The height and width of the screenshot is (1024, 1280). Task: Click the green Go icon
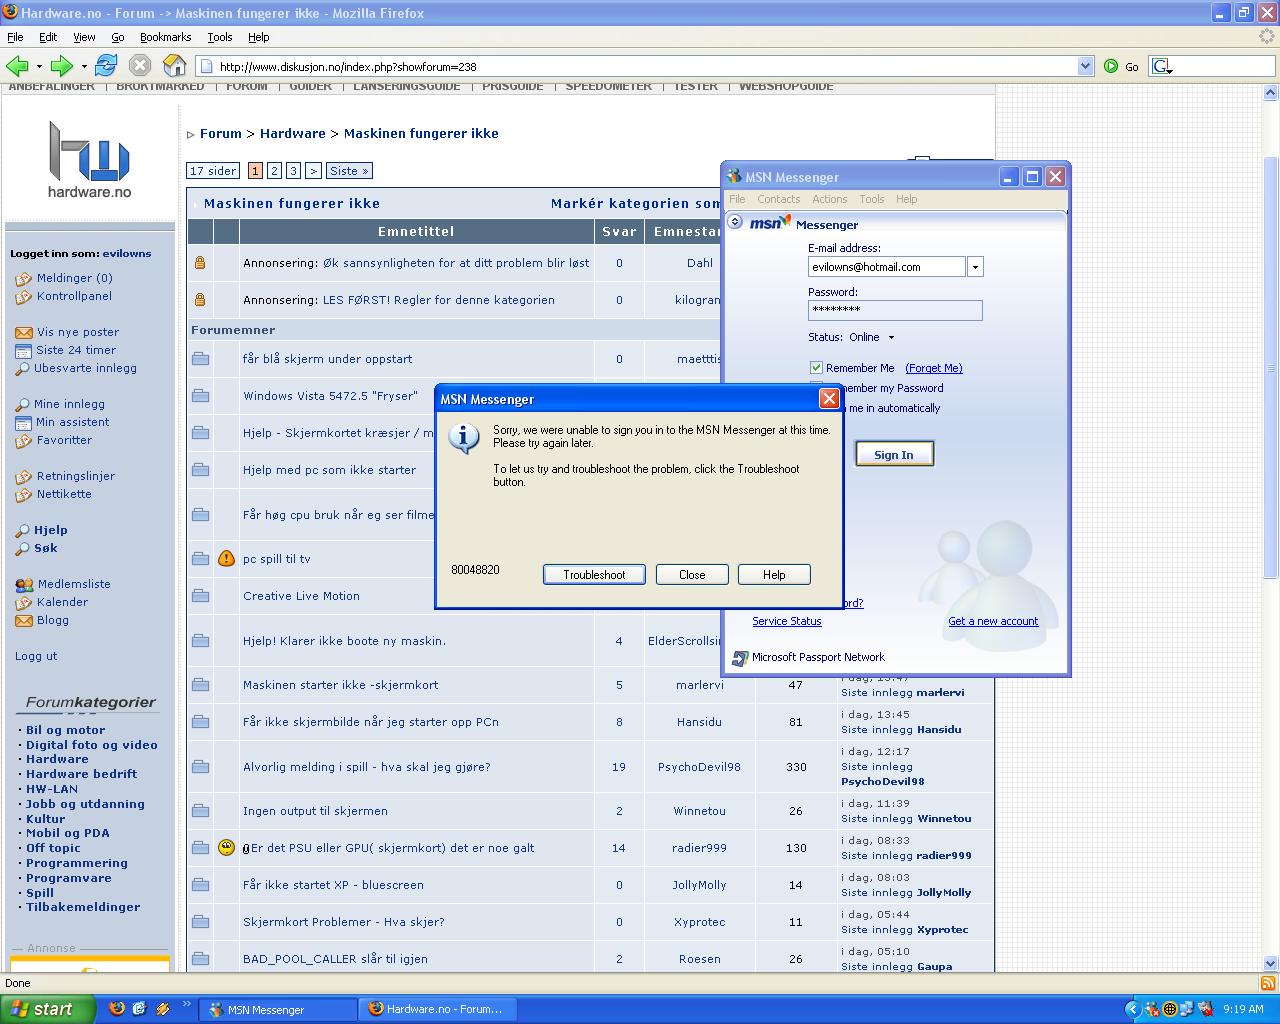pos(1111,66)
